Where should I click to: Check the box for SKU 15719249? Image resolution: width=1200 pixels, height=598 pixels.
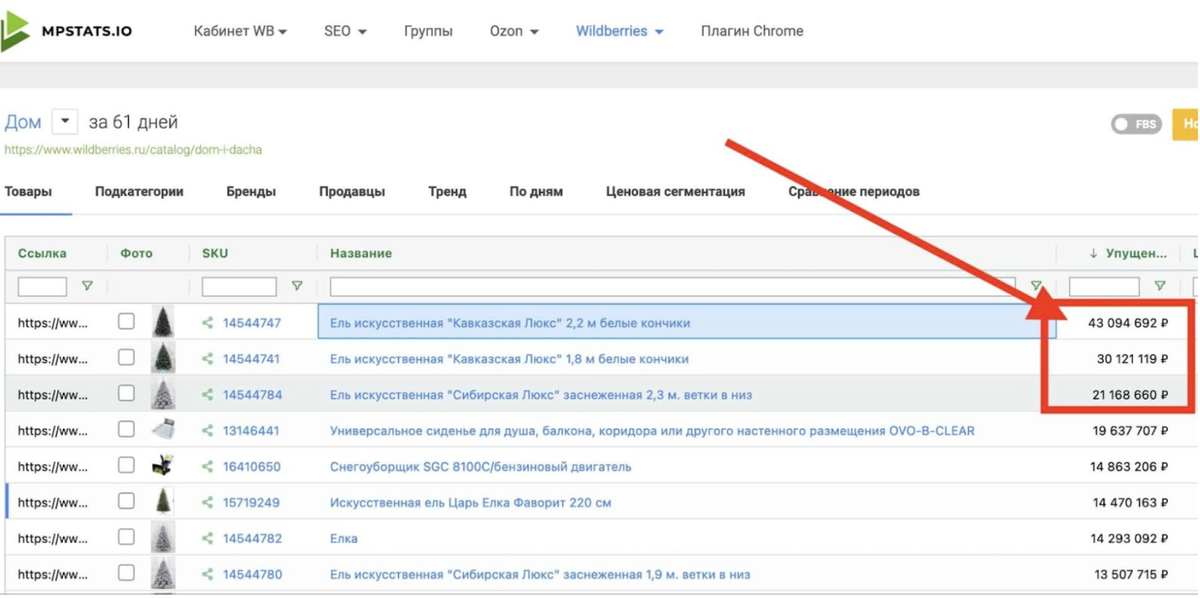126,501
